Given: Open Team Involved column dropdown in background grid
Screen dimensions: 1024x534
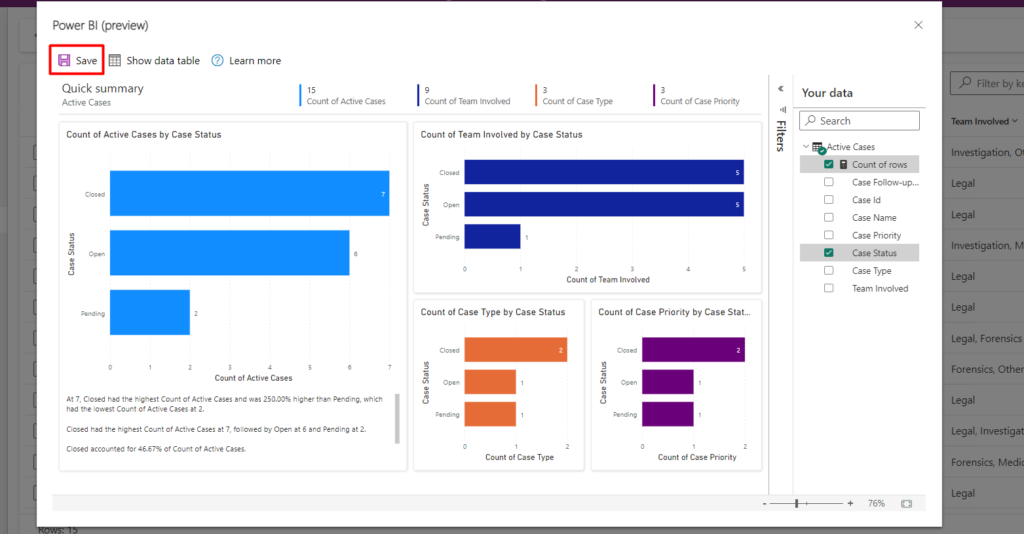Looking at the screenshot, I should click(1015, 121).
